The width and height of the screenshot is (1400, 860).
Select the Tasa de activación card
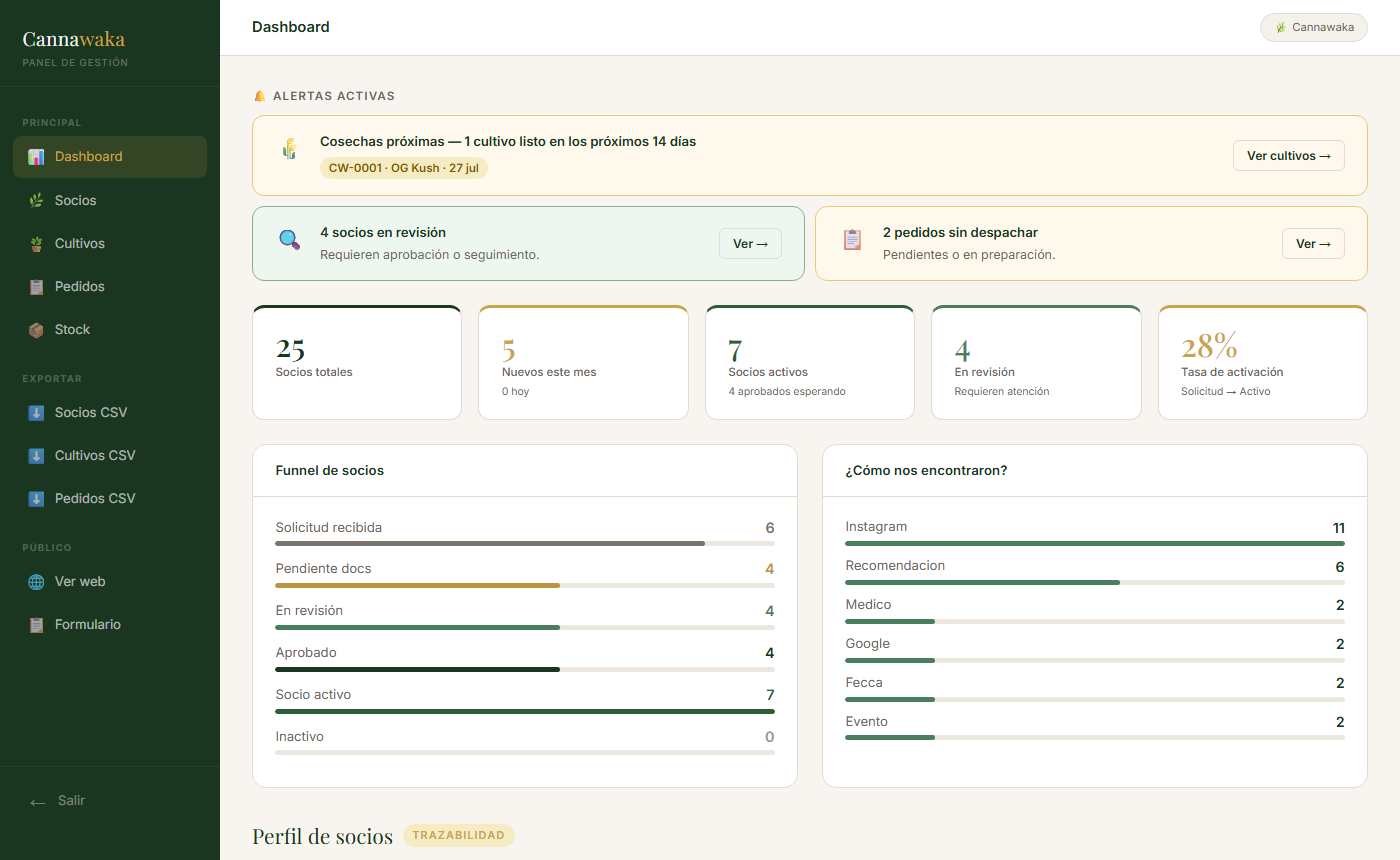click(x=1263, y=362)
